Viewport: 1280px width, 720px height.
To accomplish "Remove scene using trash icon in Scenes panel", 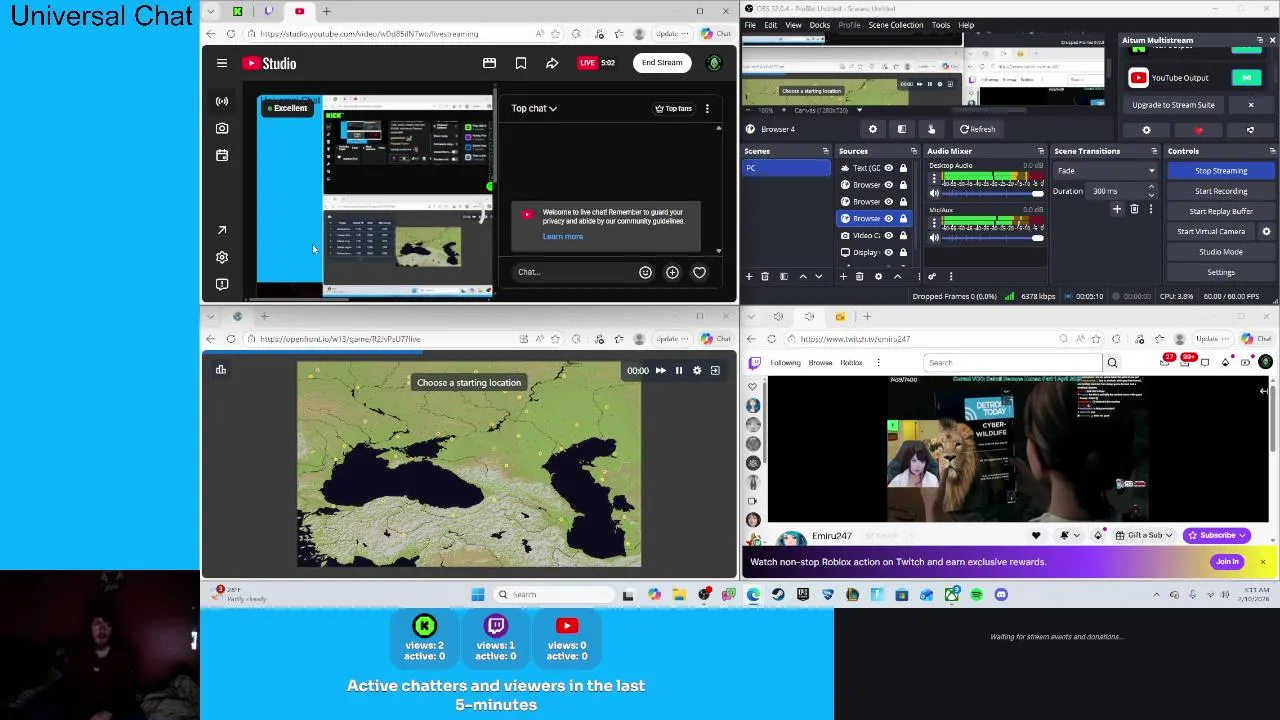I will 765,277.
